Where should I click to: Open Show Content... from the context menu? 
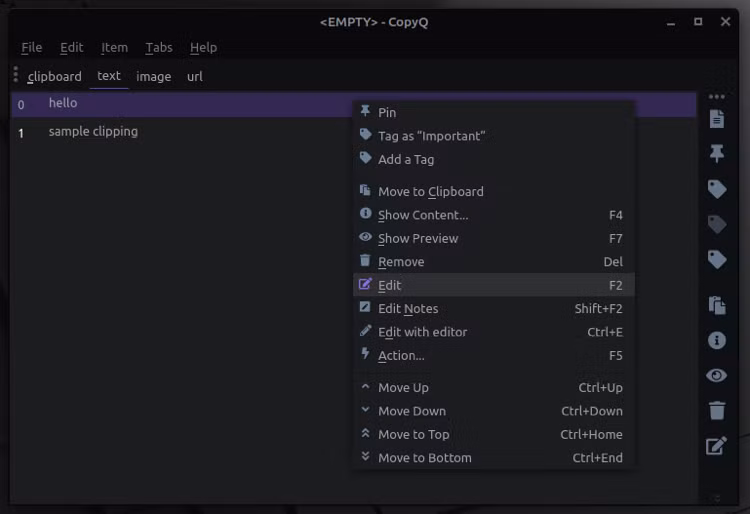[x=494, y=215]
